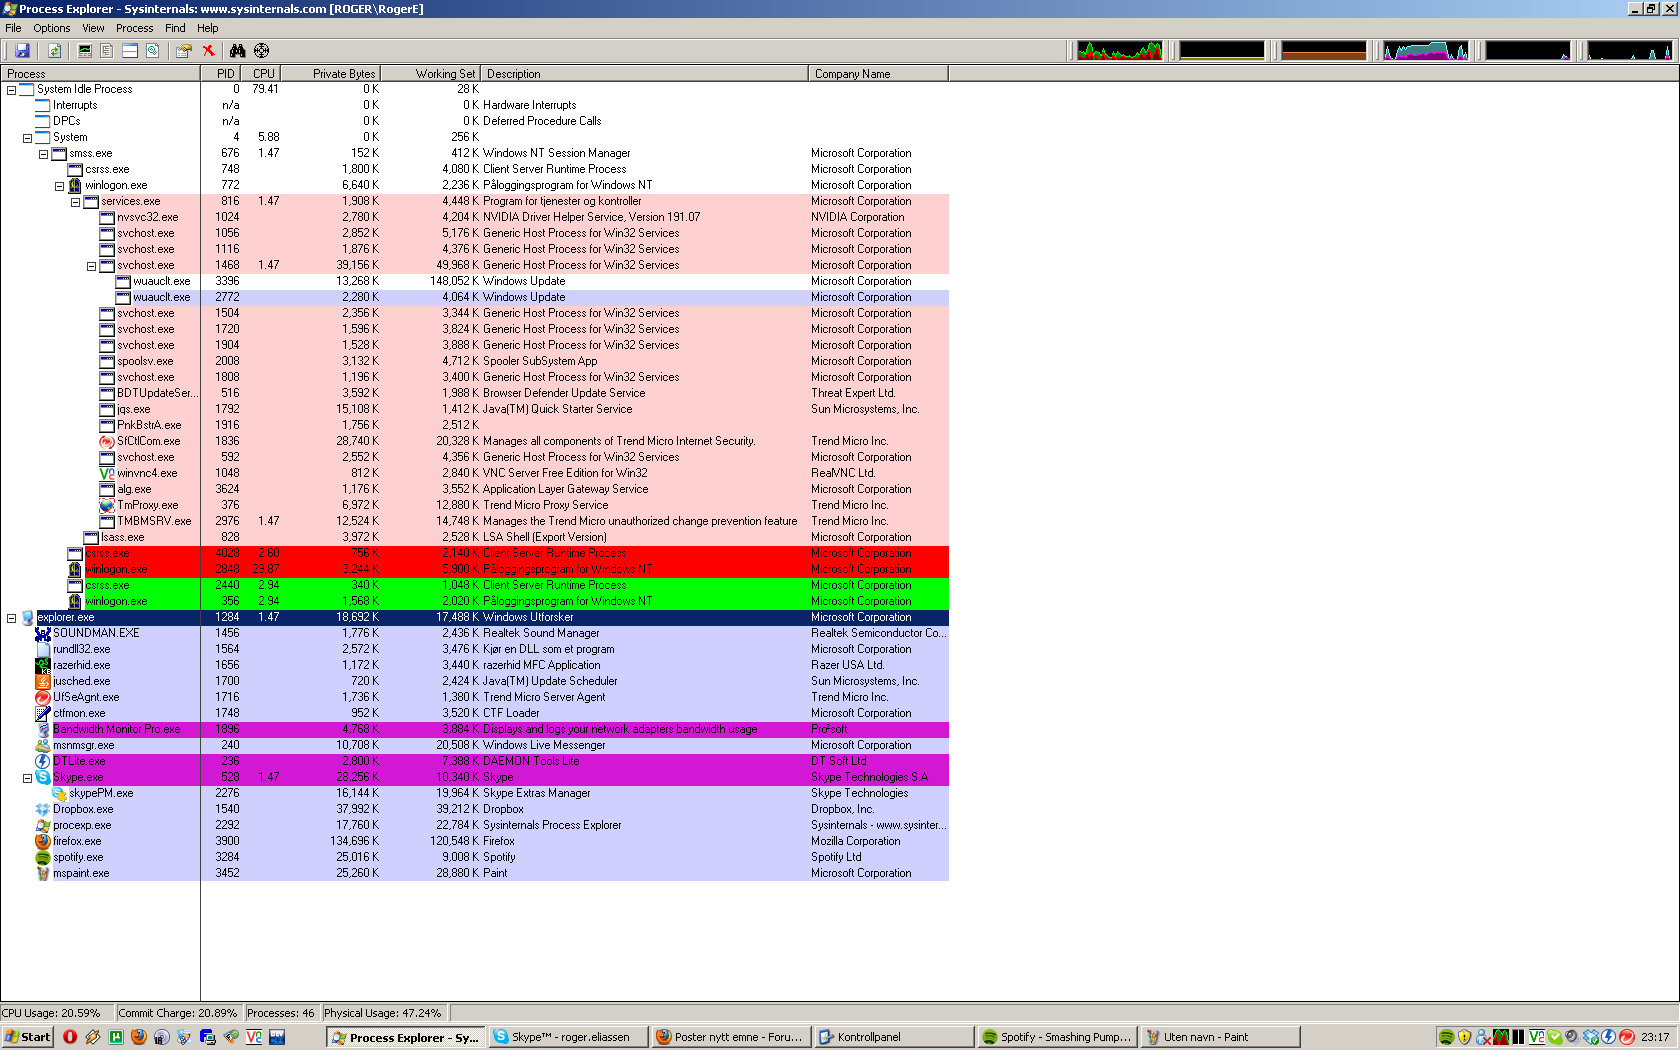The width and height of the screenshot is (1680, 1050).
Task: Launch VNC from Quick Launch
Action: tap(254, 1037)
